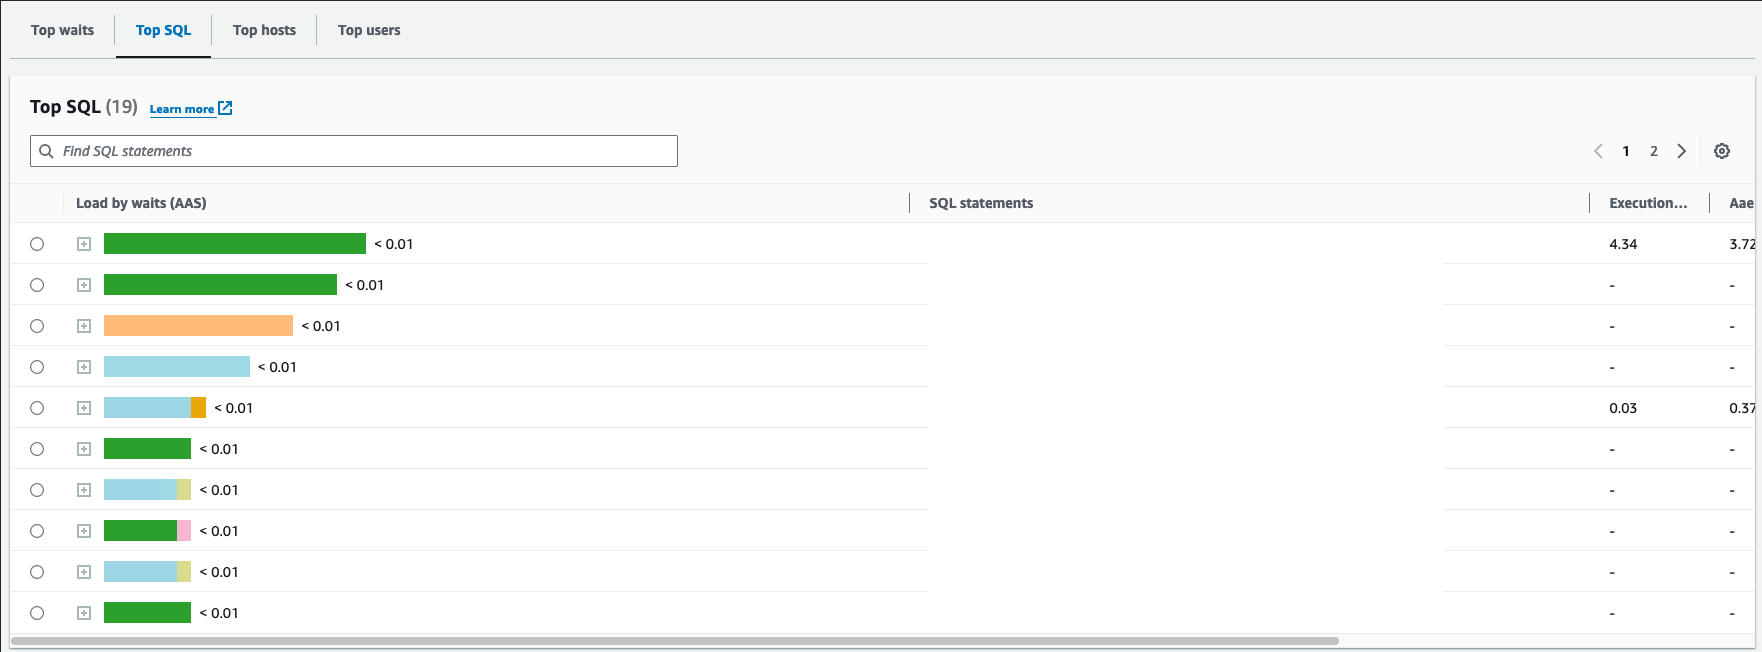Switch to the Top waits tab
The height and width of the screenshot is (652, 1762).
62,30
